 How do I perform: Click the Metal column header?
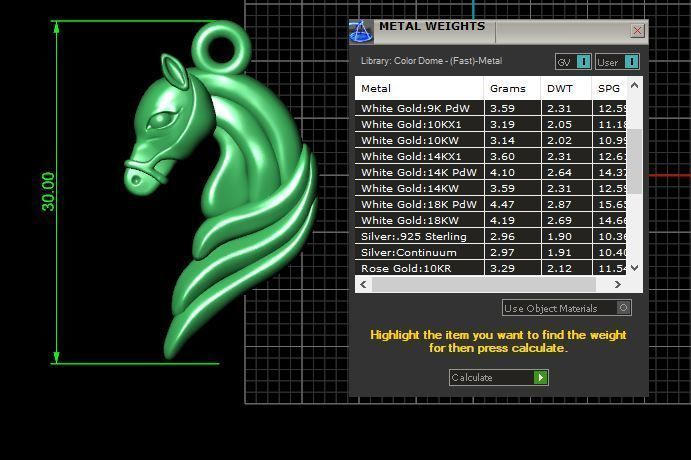point(419,89)
